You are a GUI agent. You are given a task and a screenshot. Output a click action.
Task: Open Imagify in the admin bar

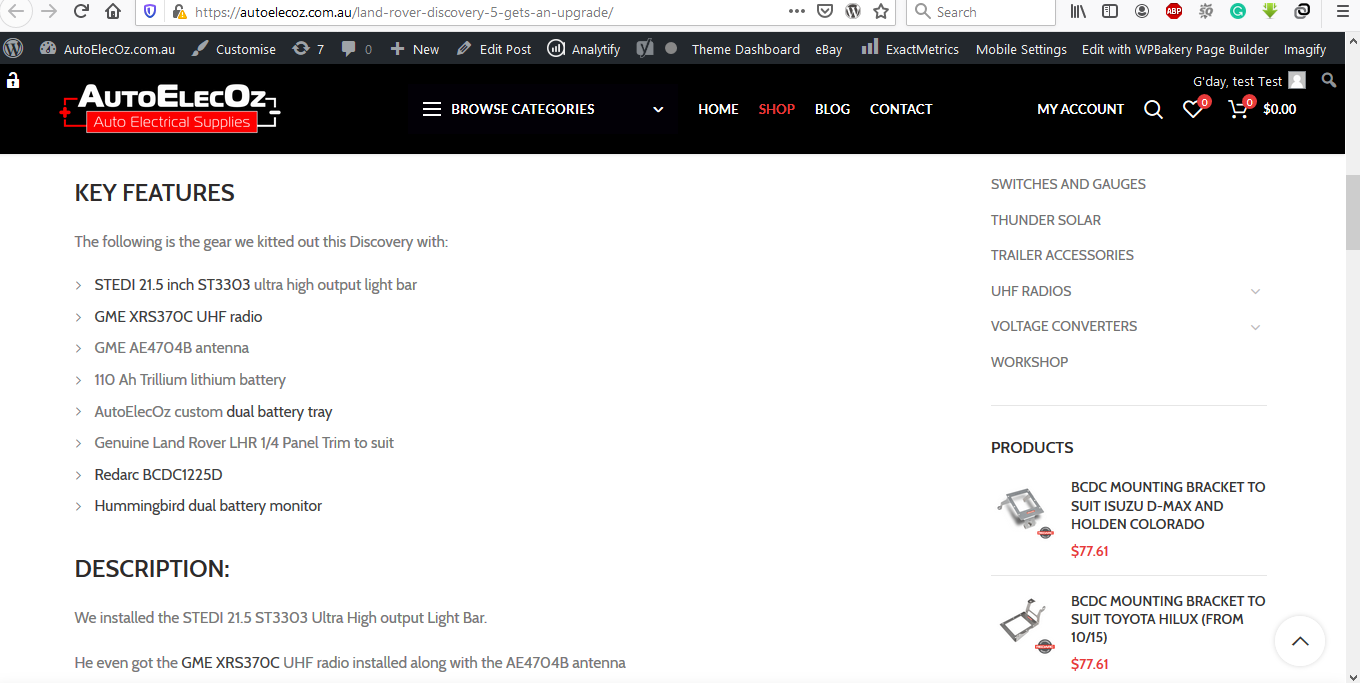1305,49
